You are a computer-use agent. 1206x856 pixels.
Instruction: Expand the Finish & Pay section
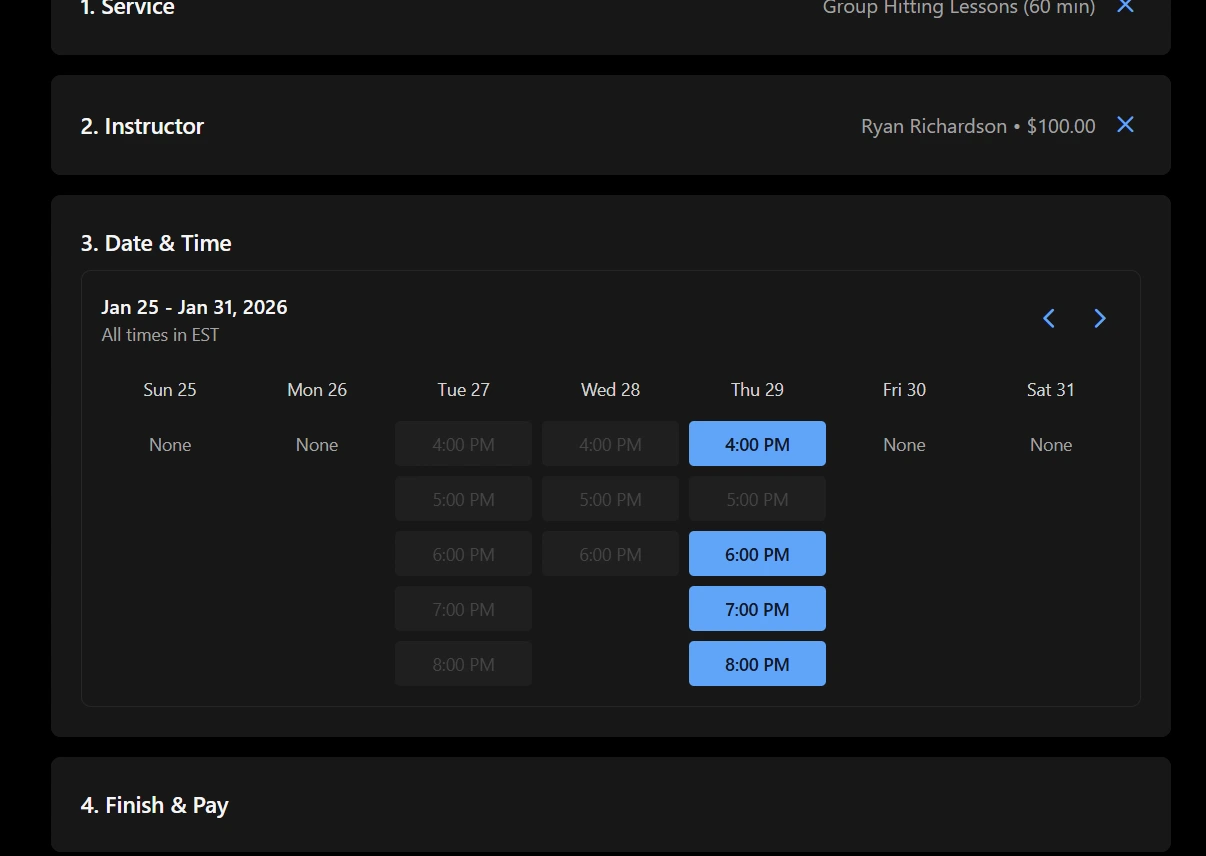tap(155, 804)
